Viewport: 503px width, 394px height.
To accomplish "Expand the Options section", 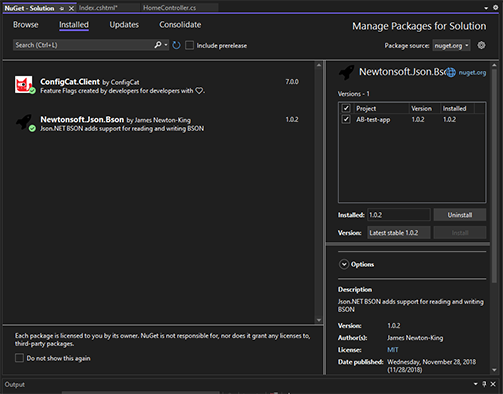I will (x=344, y=264).
